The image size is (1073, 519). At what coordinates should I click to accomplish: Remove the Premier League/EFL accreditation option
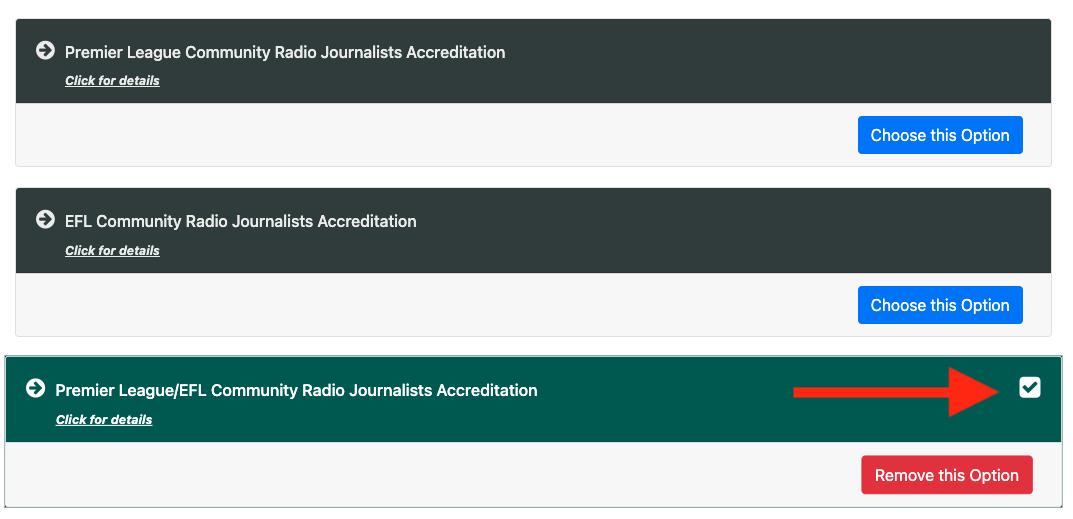(x=947, y=475)
